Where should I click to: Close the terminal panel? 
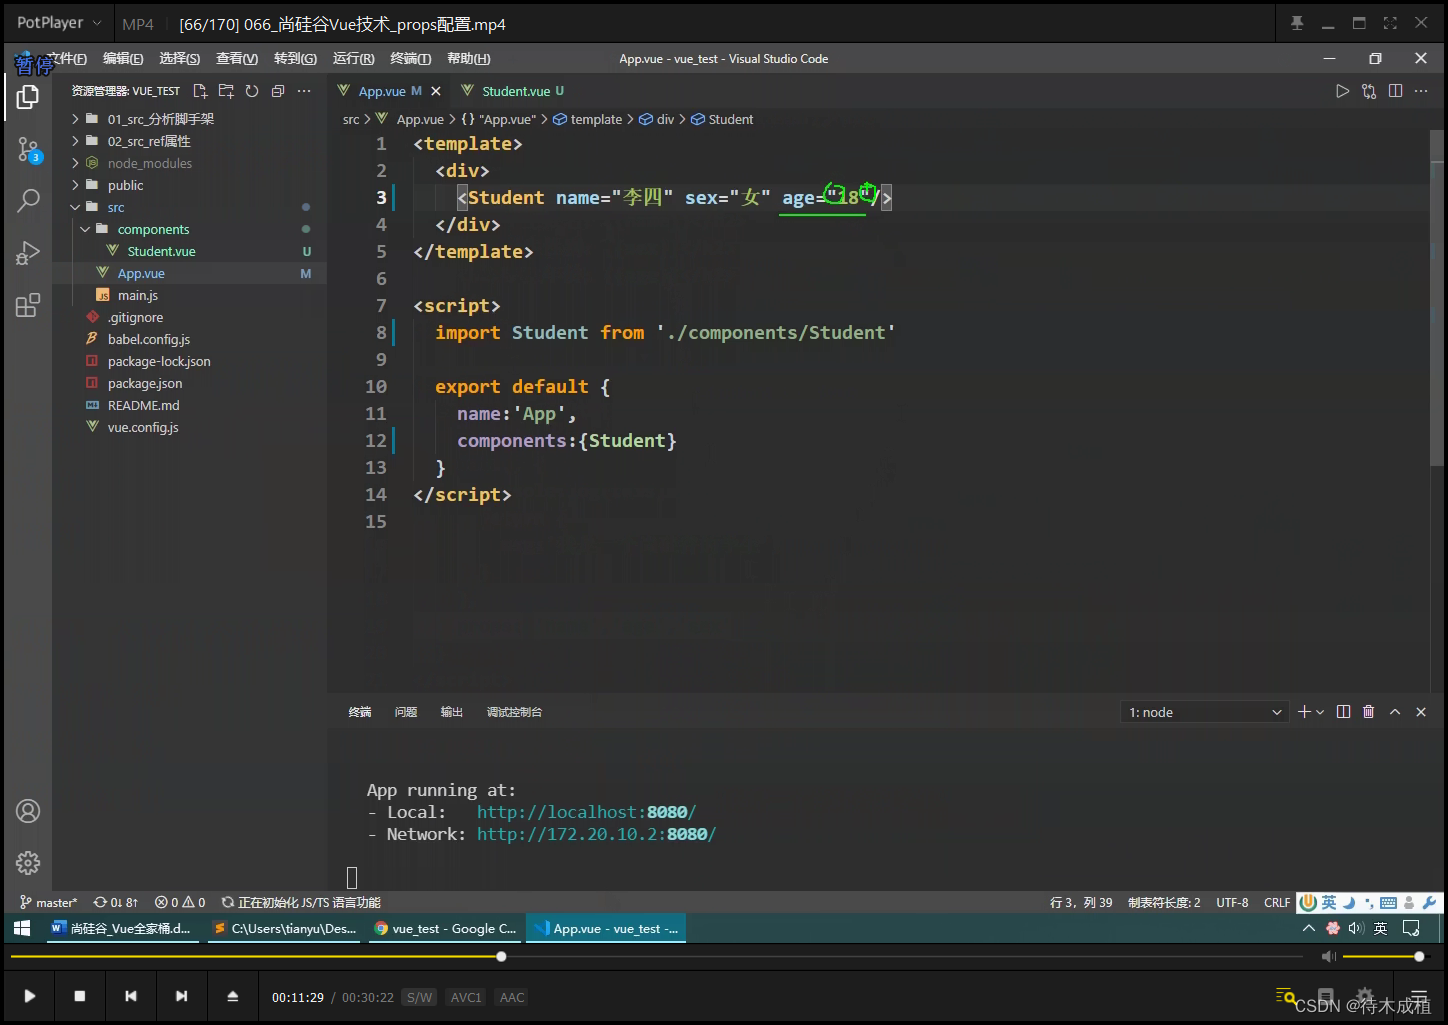point(1421,712)
